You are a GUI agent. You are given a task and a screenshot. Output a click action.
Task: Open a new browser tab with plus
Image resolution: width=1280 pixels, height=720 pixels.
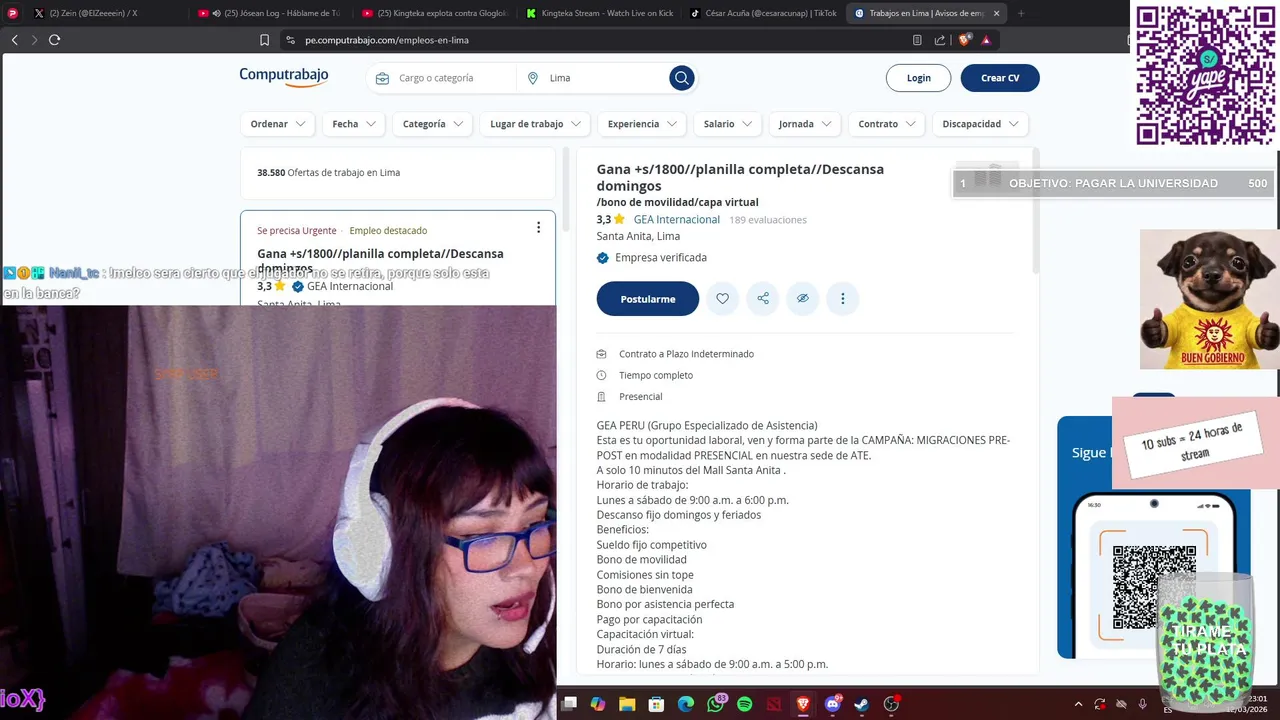(x=1021, y=13)
